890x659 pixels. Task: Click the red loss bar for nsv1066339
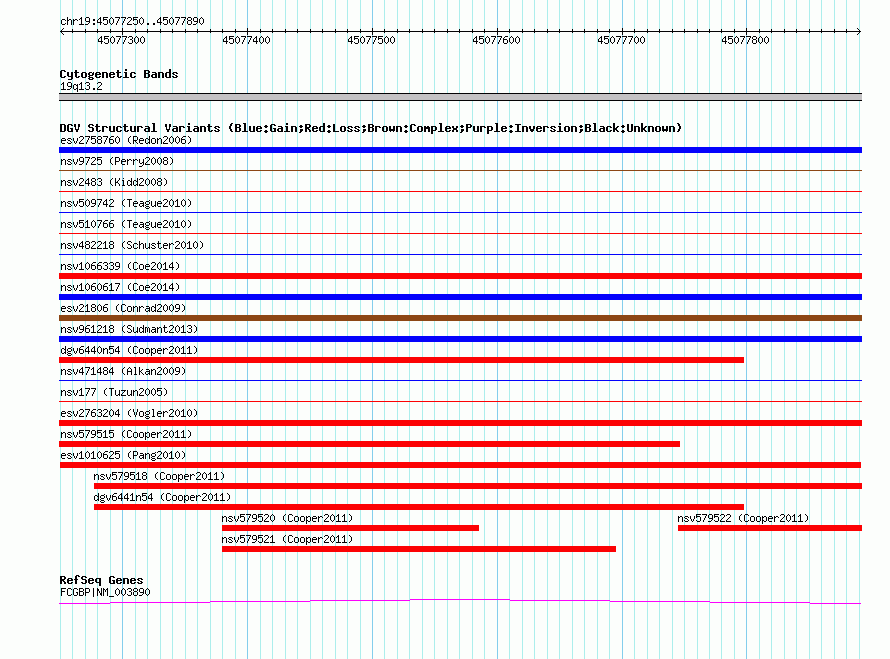coord(460,276)
